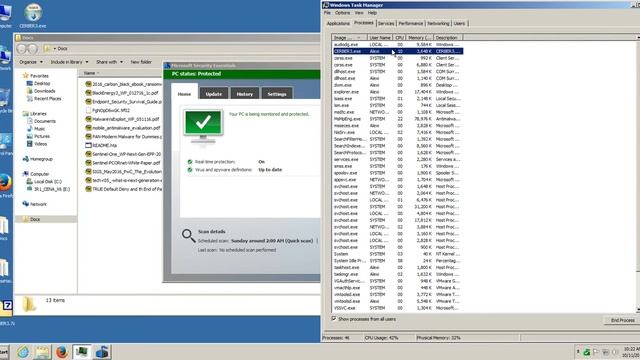This screenshot has height=360, width=640.
Task: Select the README.hta file icon
Action: tap(88, 145)
